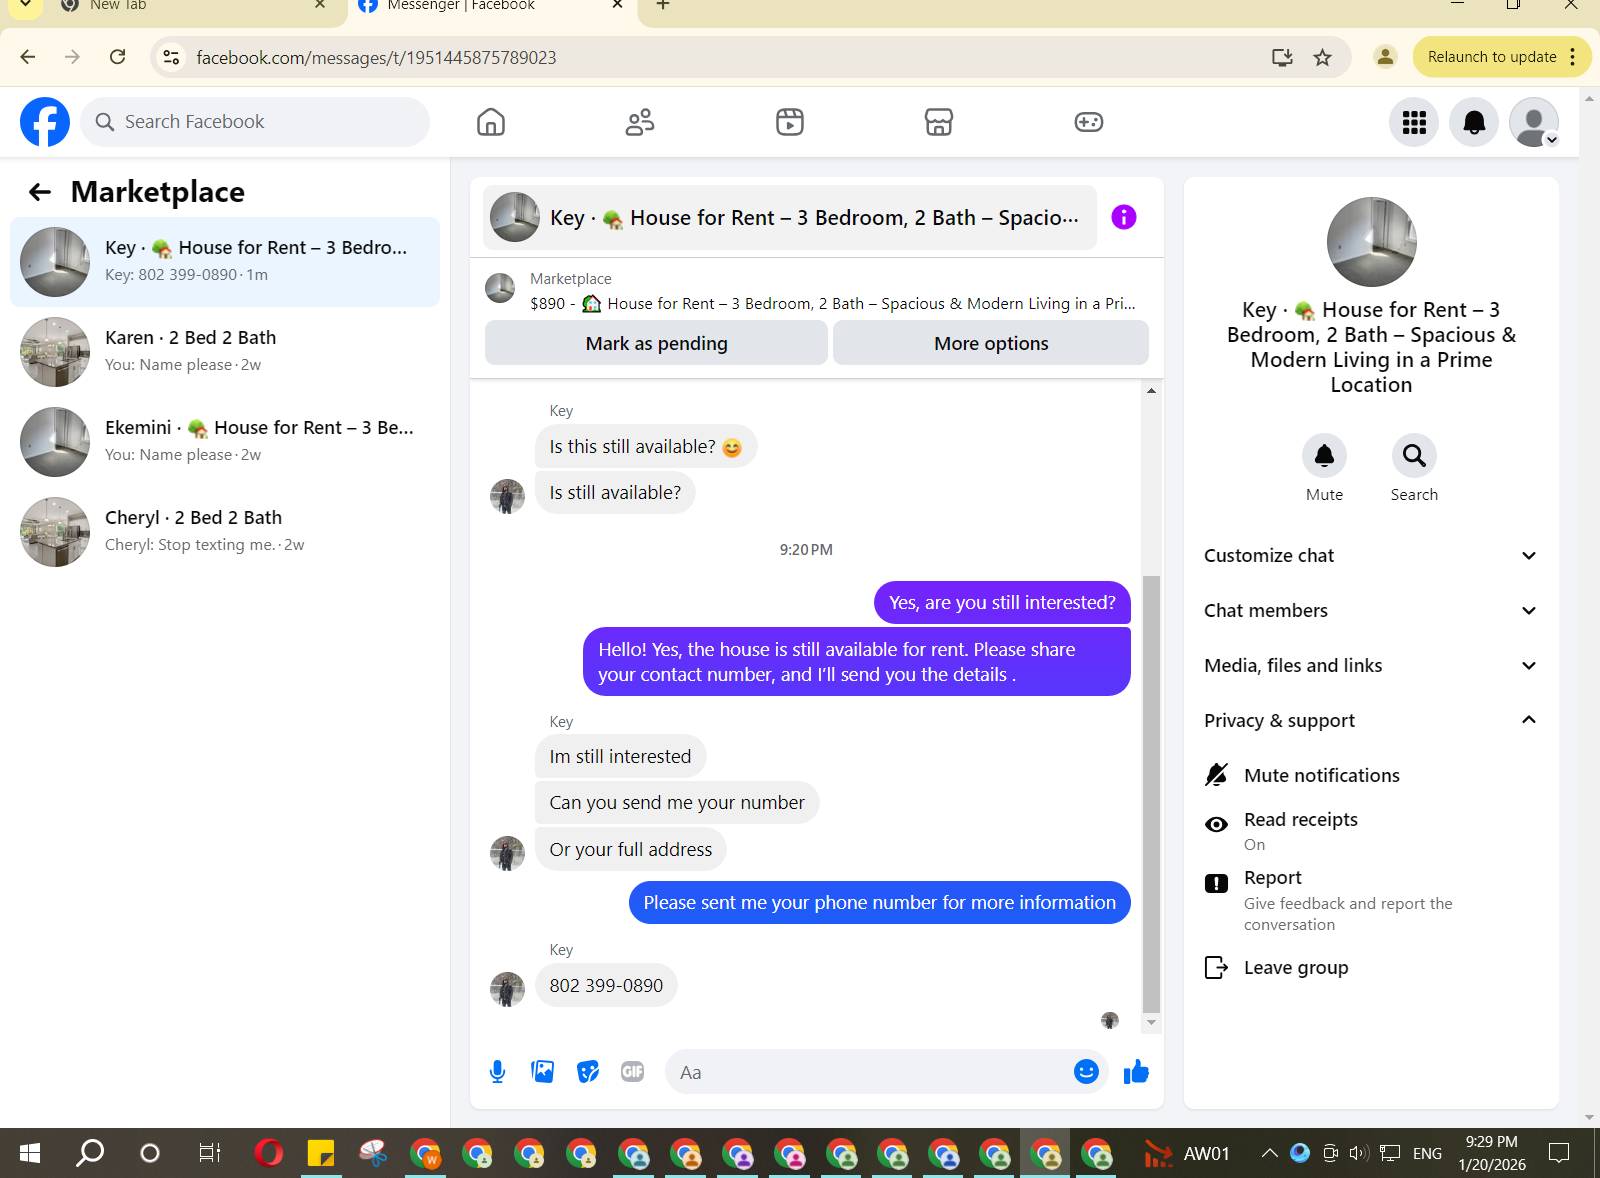Switch to the New Tab browser tab
1600x1178 pixels.
[190, 6]
